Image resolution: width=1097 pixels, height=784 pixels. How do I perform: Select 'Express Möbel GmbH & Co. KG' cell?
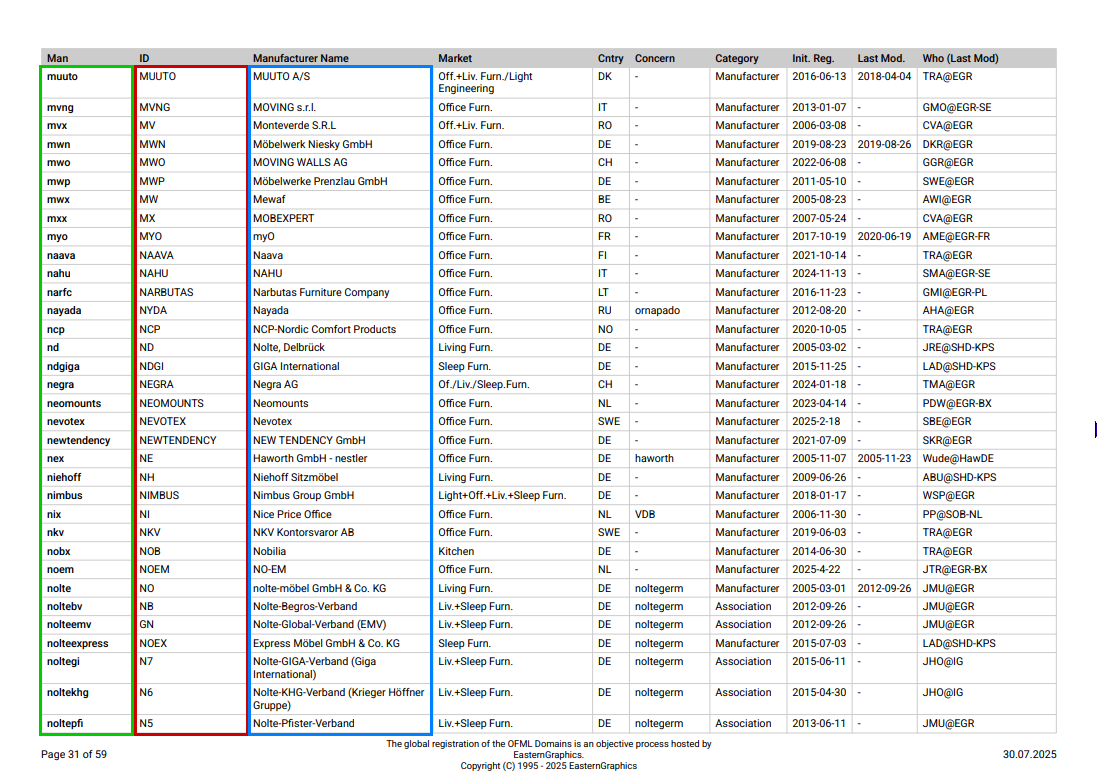[326, 644]
